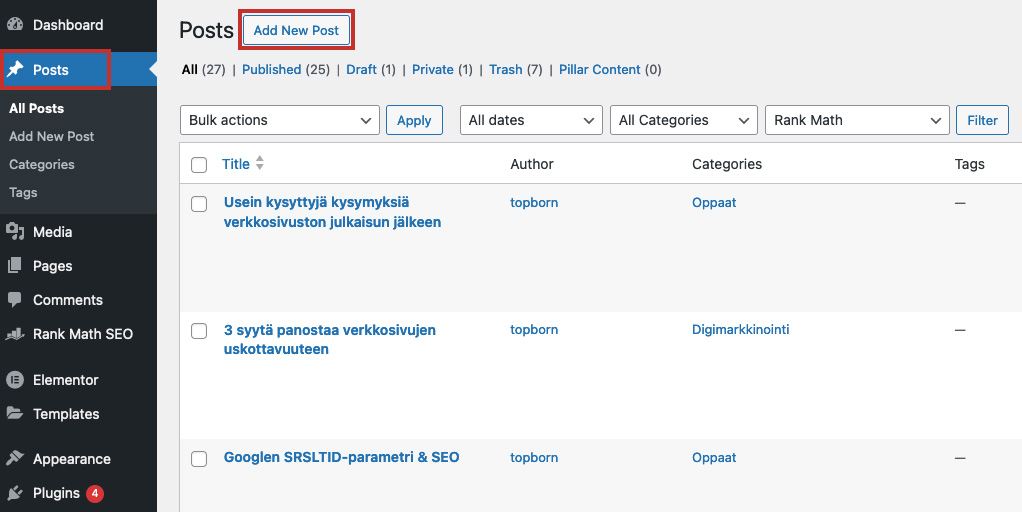This screenshot has width=1022, height=512.
Task: Click the Add New Post button
Action: click(x=297, y=30)
